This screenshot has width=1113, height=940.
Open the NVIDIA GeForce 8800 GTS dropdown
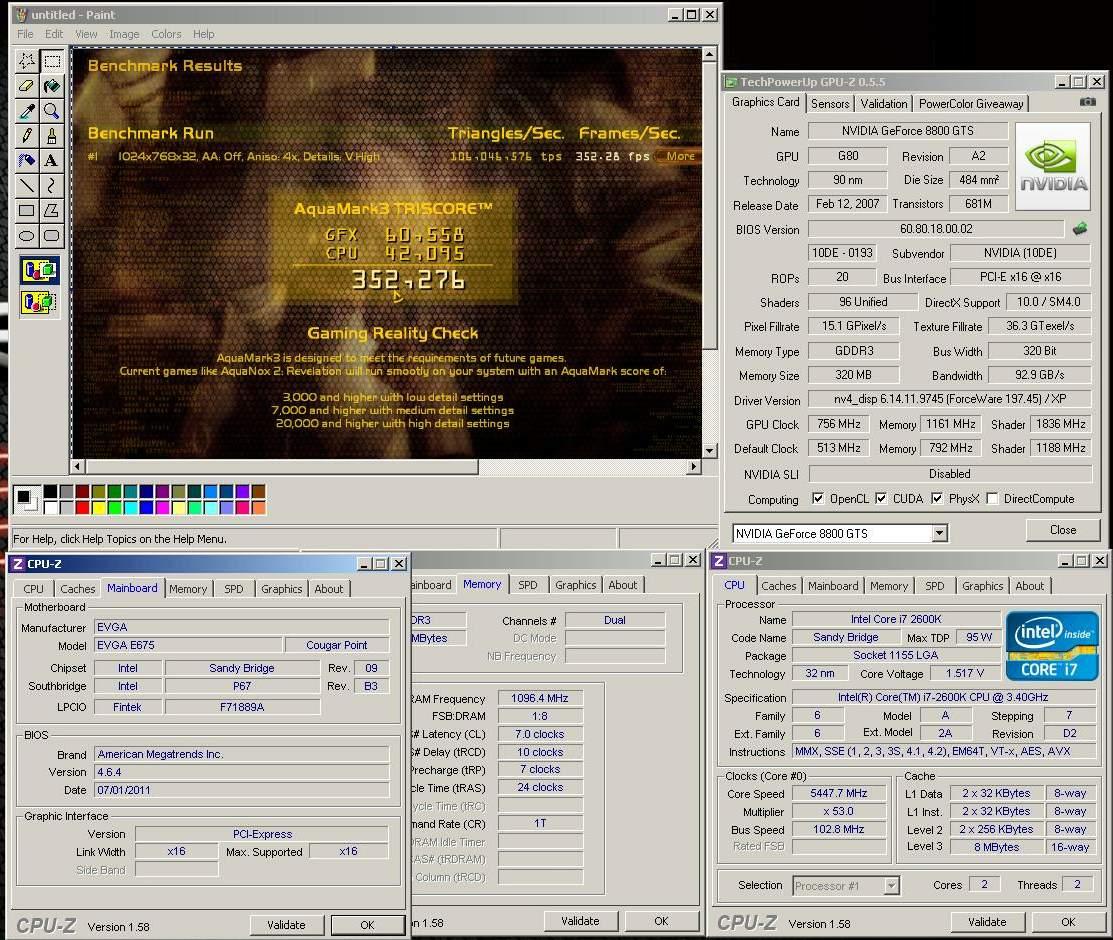[940, 533]
